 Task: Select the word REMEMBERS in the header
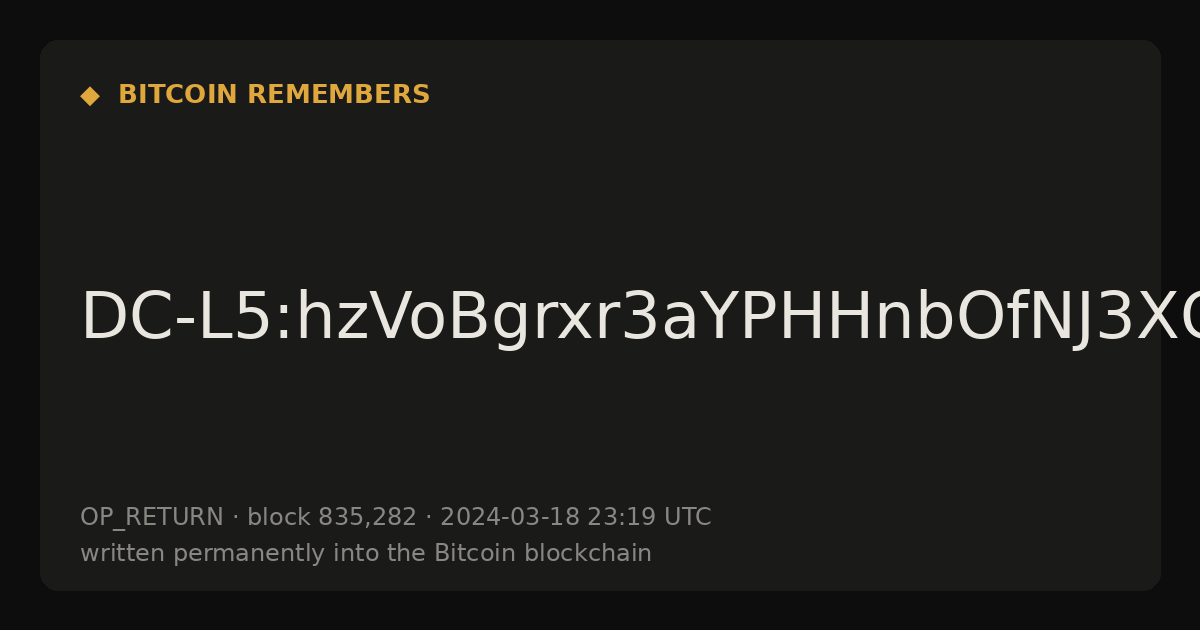[x=338, y=95]
